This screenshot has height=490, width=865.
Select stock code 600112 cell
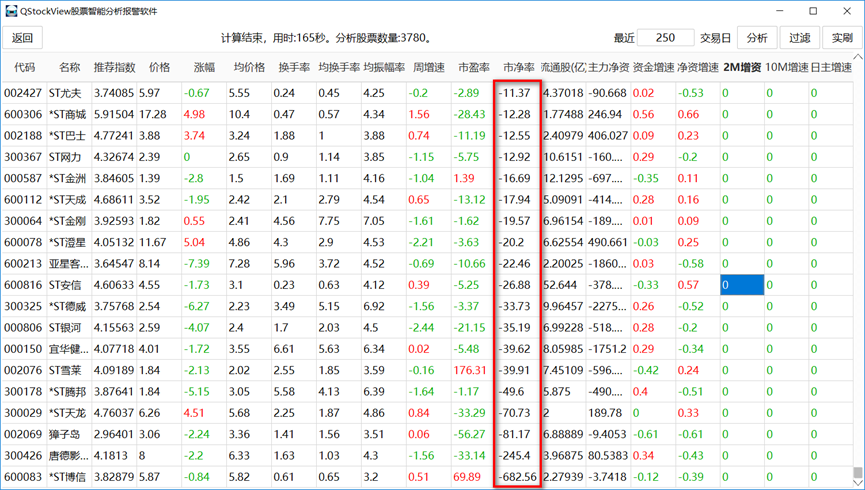click(24, 200)
